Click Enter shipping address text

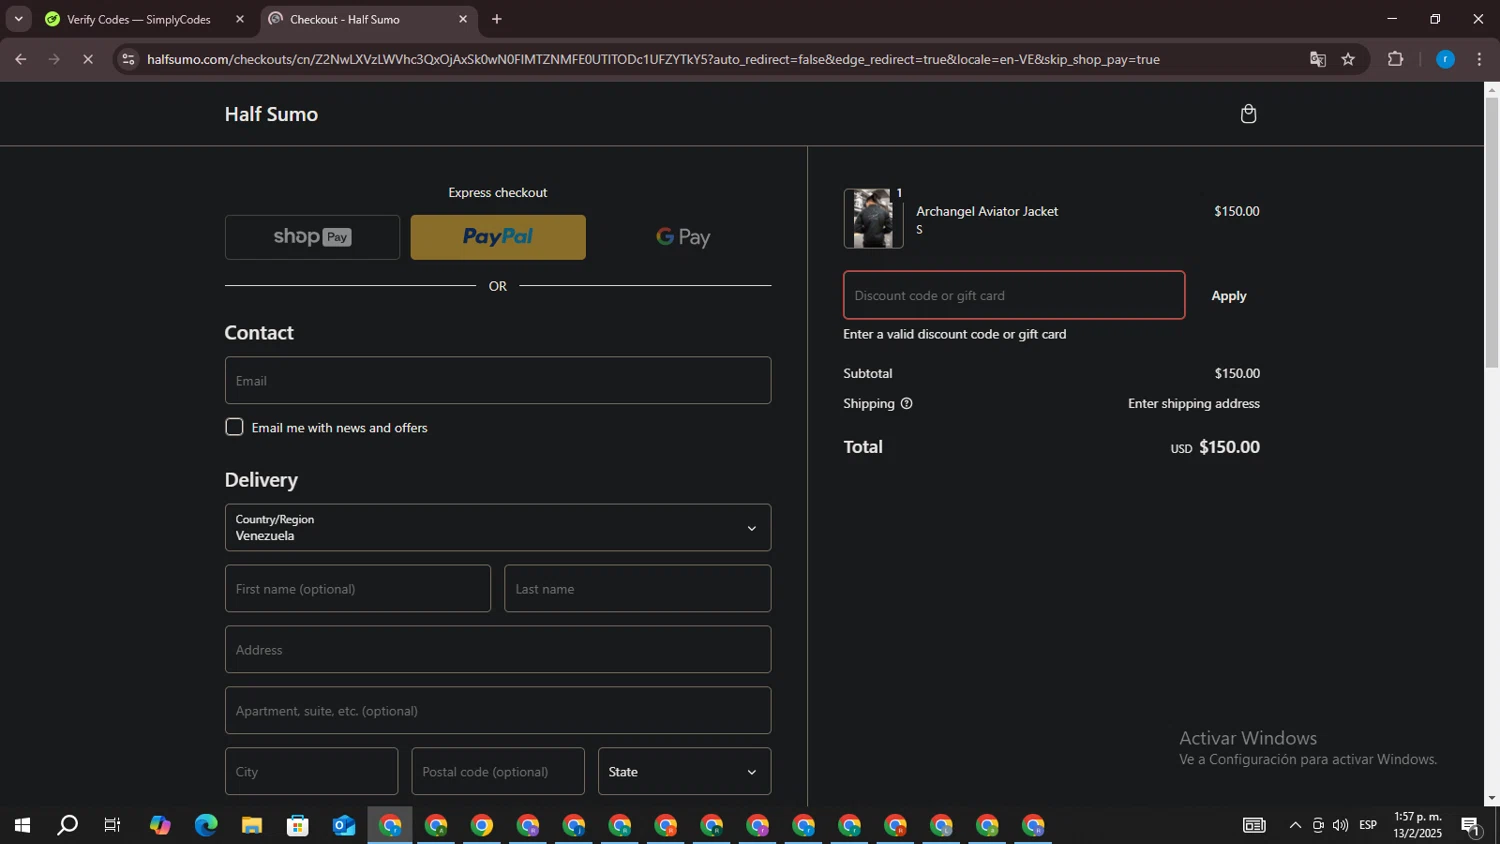tap(1194, 404)
